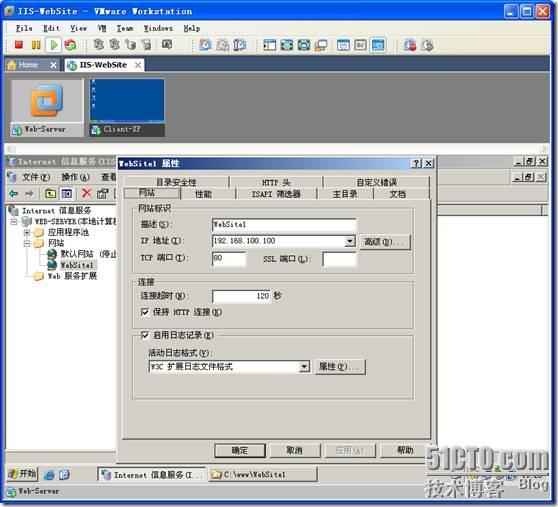The height and width of the screenshot is (507, 558).
Task: Toggle the keep HTTP connection checkbox
Action: [x=144, y=312]
